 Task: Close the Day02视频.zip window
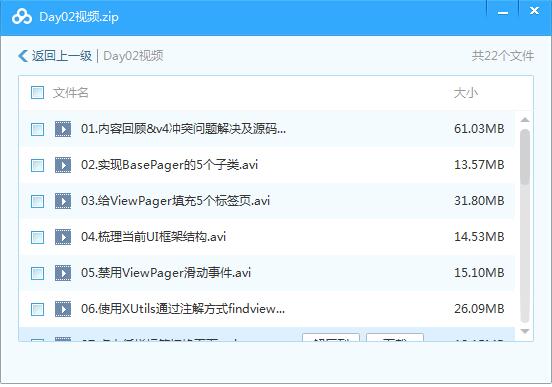(534, 11)
